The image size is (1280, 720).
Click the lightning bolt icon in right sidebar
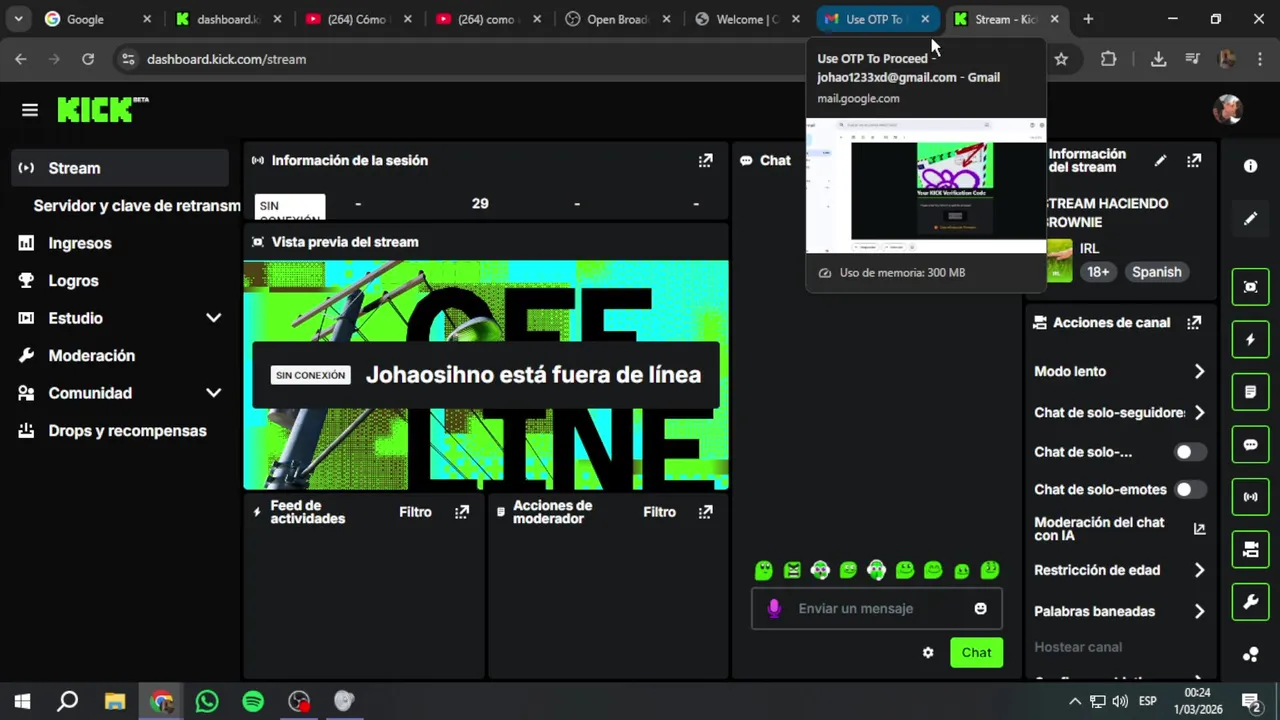coord(1250,340)
